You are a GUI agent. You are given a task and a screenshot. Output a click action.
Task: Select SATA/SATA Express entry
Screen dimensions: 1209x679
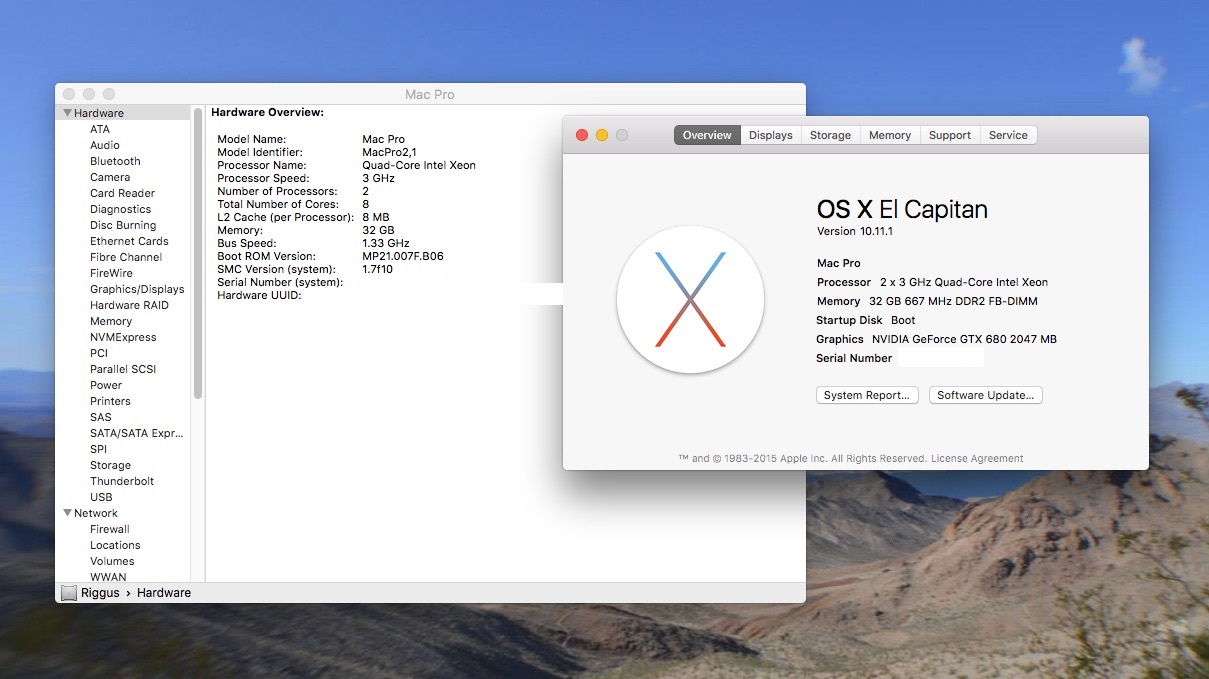(137, 433)
